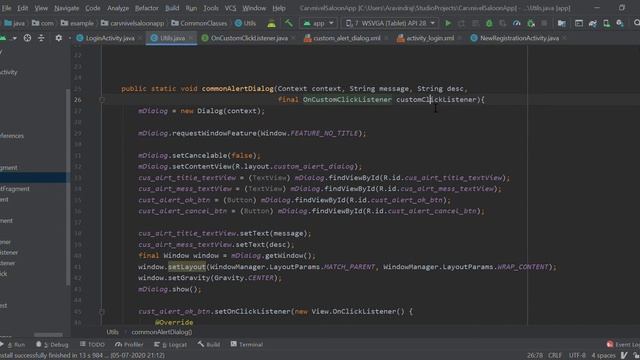Viewport: 640px width, 360px height.
Task: Click the Make Project hammer icon
Action: tap(289, 23)
